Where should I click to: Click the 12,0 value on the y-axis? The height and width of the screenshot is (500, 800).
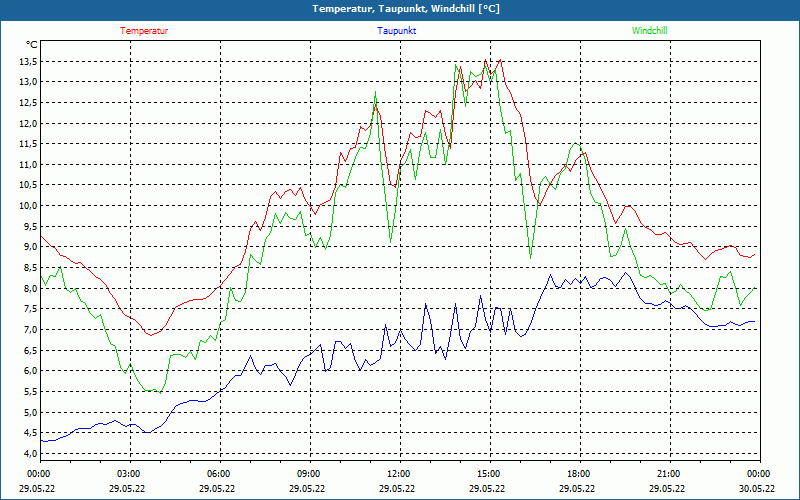click(28, 123)
